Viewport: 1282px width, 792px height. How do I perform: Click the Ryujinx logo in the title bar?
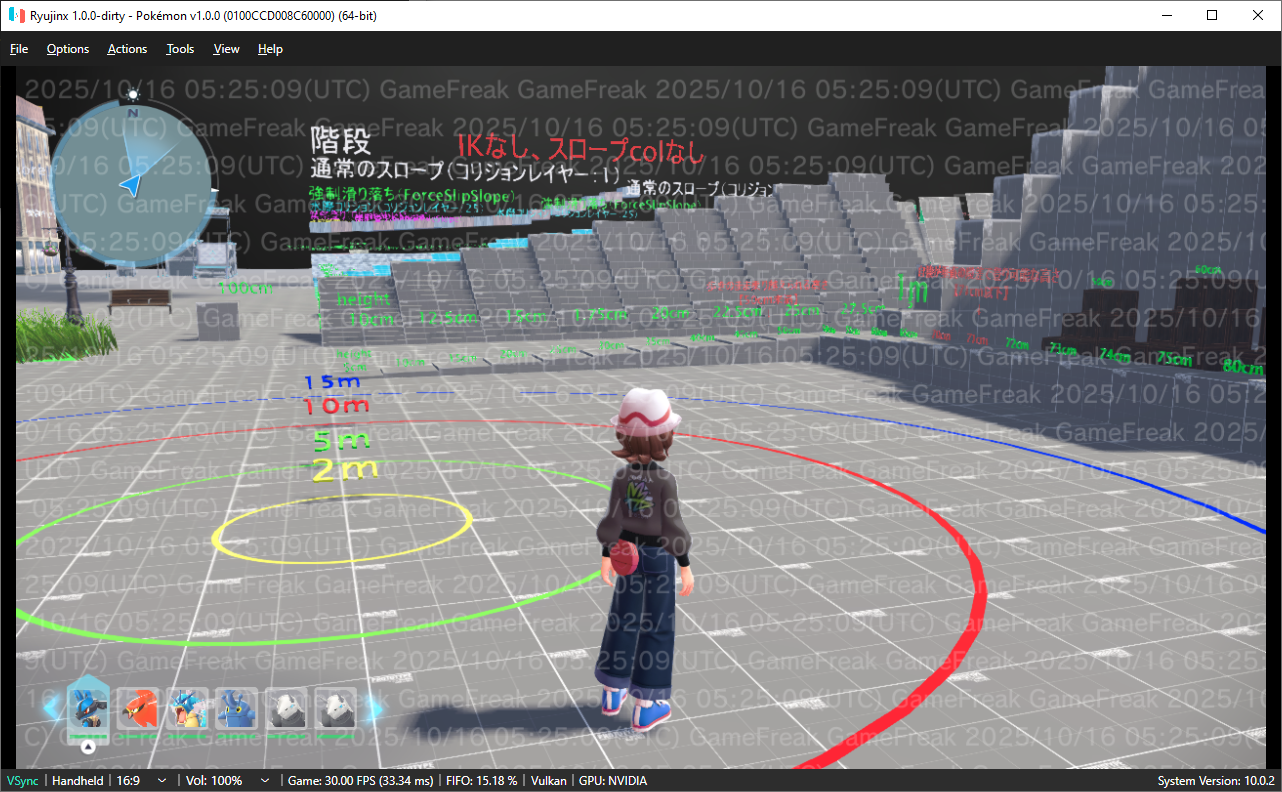[x=17, y=15]
